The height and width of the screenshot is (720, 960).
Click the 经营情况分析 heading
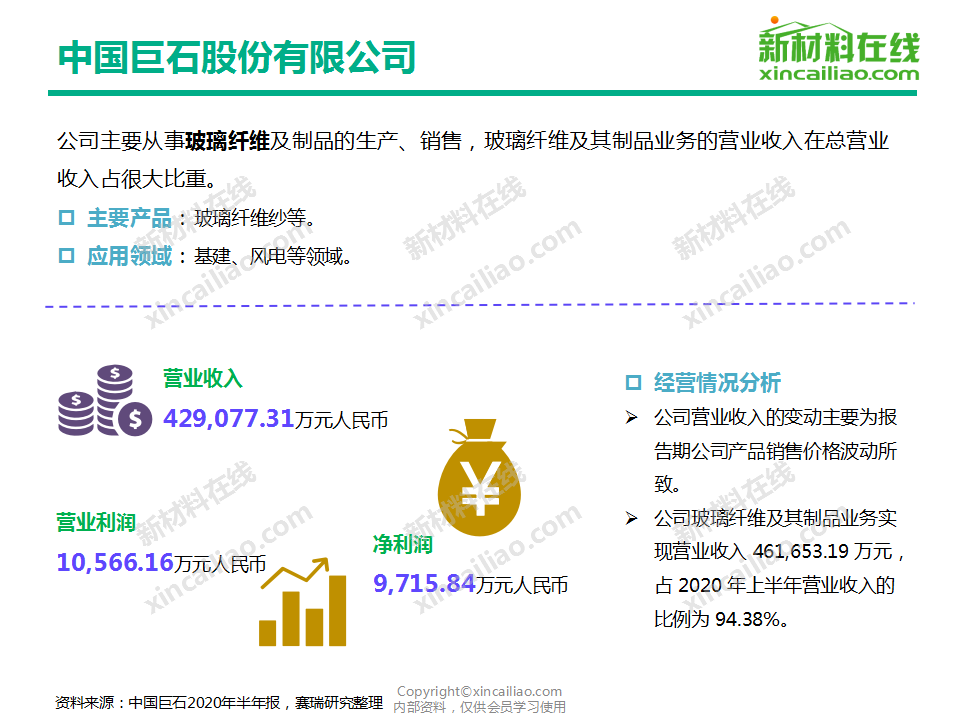point(717,383)
